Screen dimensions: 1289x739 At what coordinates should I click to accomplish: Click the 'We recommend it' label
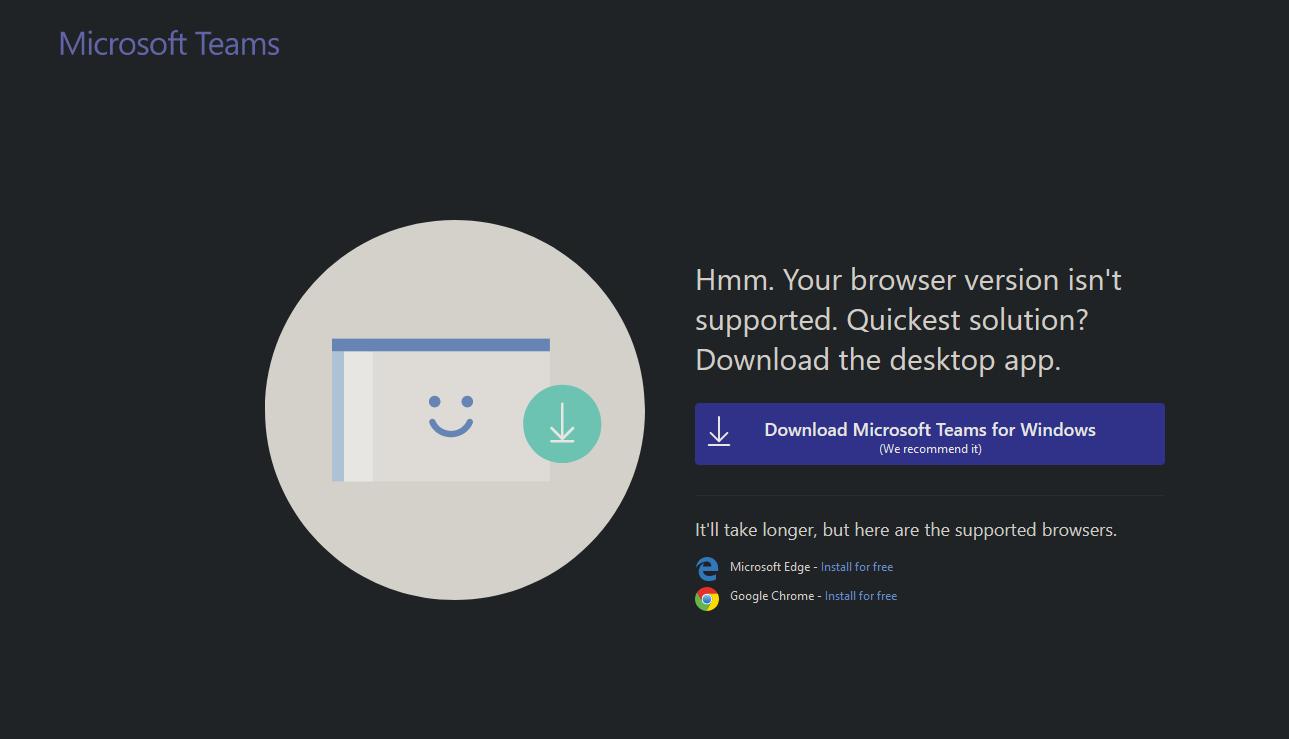930,448
